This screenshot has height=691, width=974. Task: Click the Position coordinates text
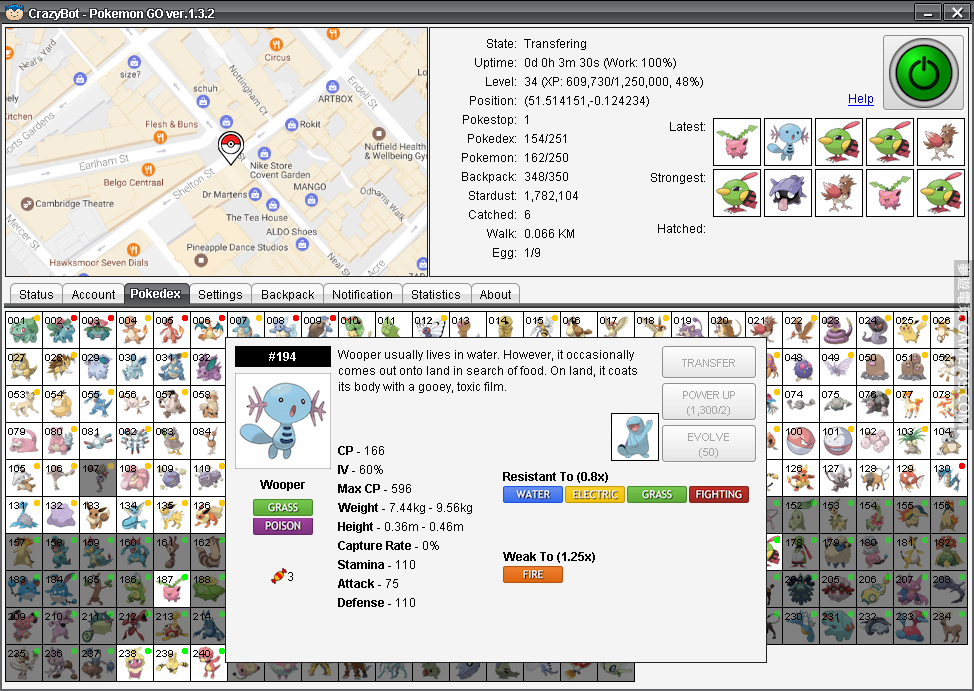[x=586, y=101]
